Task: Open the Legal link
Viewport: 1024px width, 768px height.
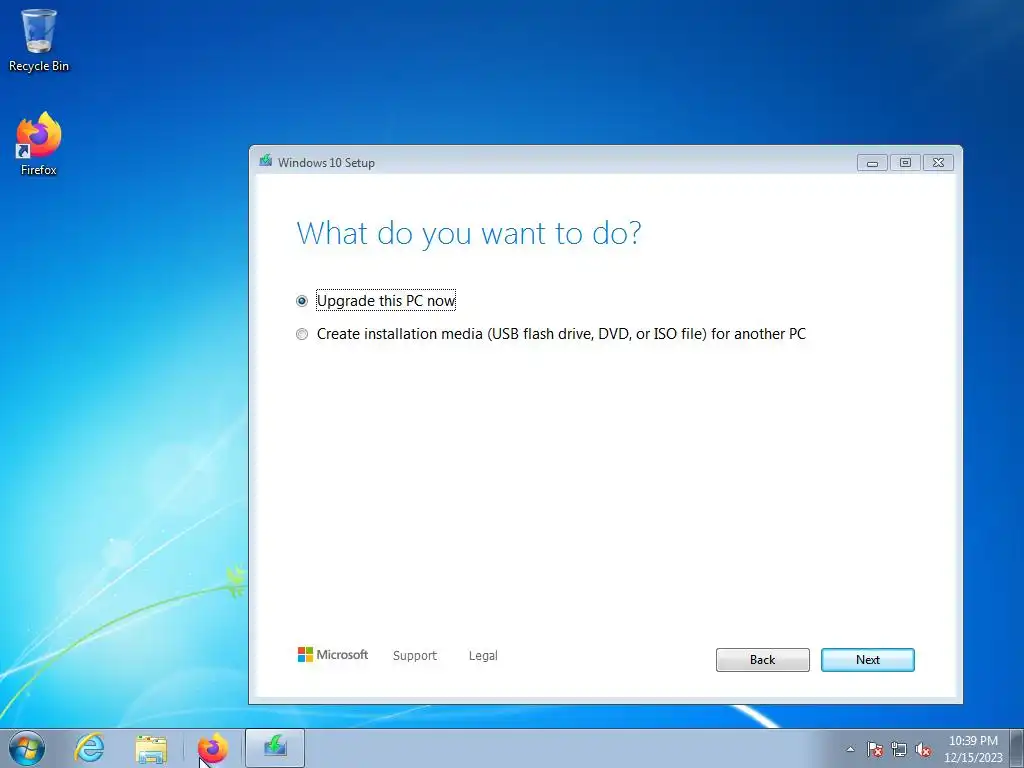Action: (483, 655)
